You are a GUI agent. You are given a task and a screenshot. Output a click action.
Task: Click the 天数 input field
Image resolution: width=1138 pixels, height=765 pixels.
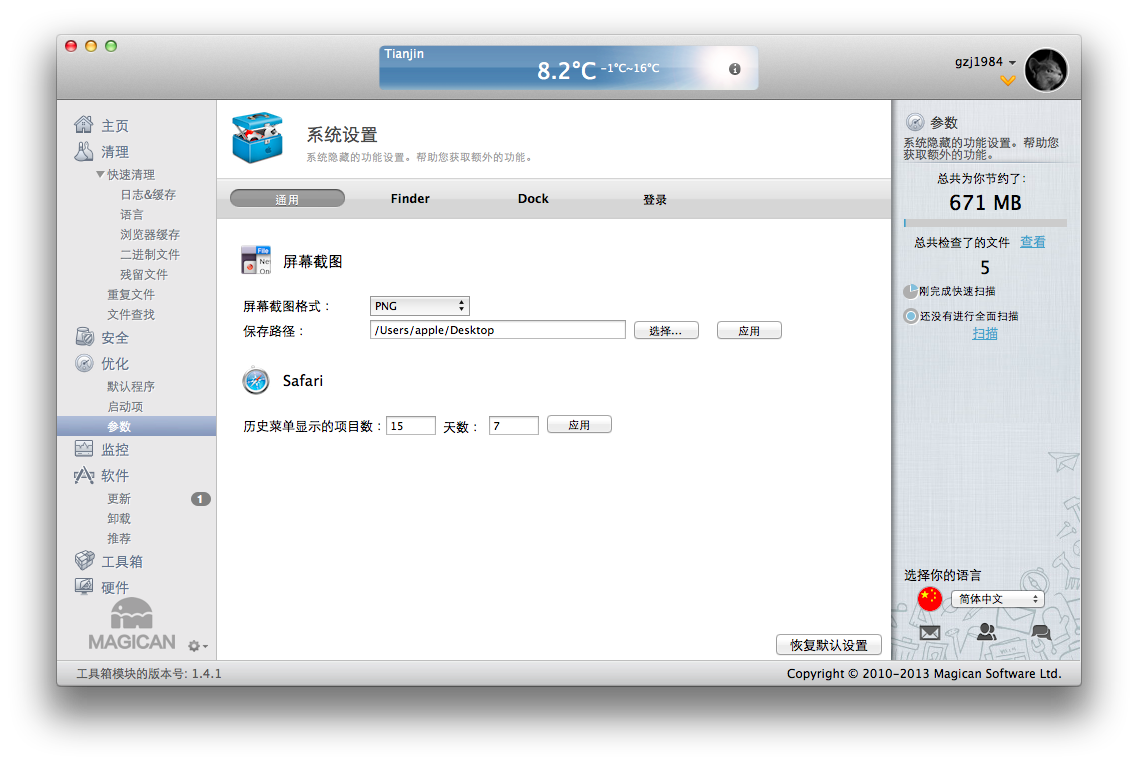(514, 425)
